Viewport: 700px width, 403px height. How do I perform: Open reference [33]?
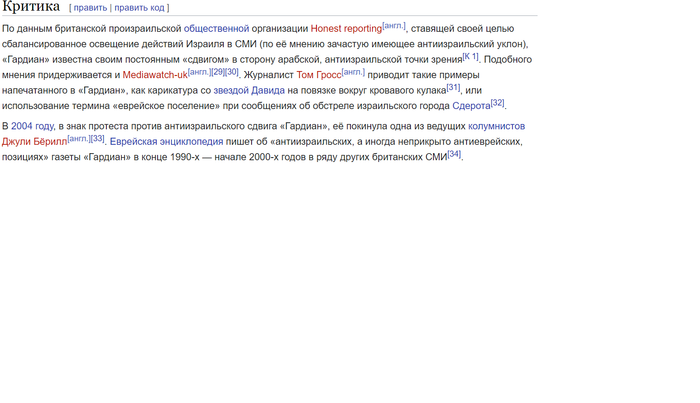pyautogui.click(x=97, y=138)
